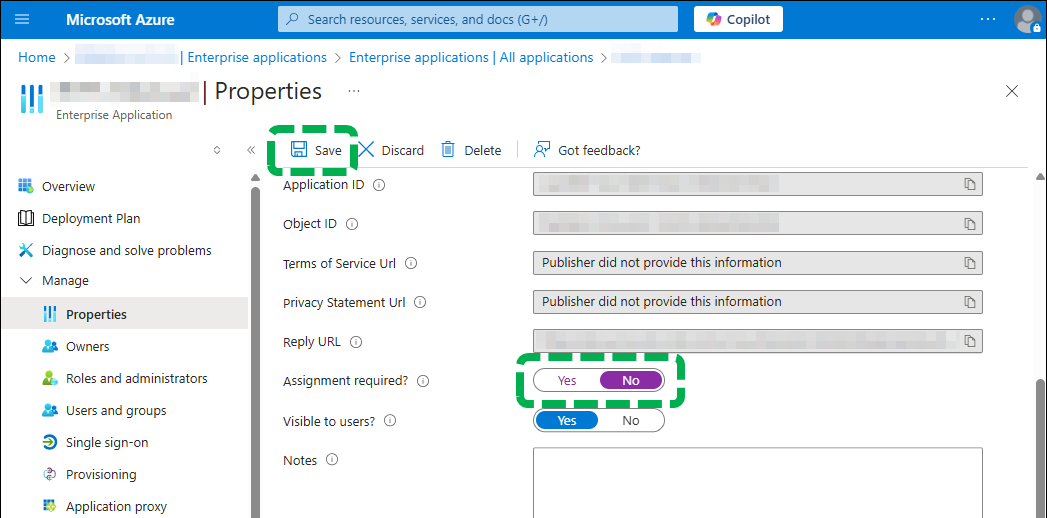The height and width of the screenshot is (518, 1047).
Task: Copy the Application ID to clipboard
Action: pyautogui.click(x=969, y=184)
